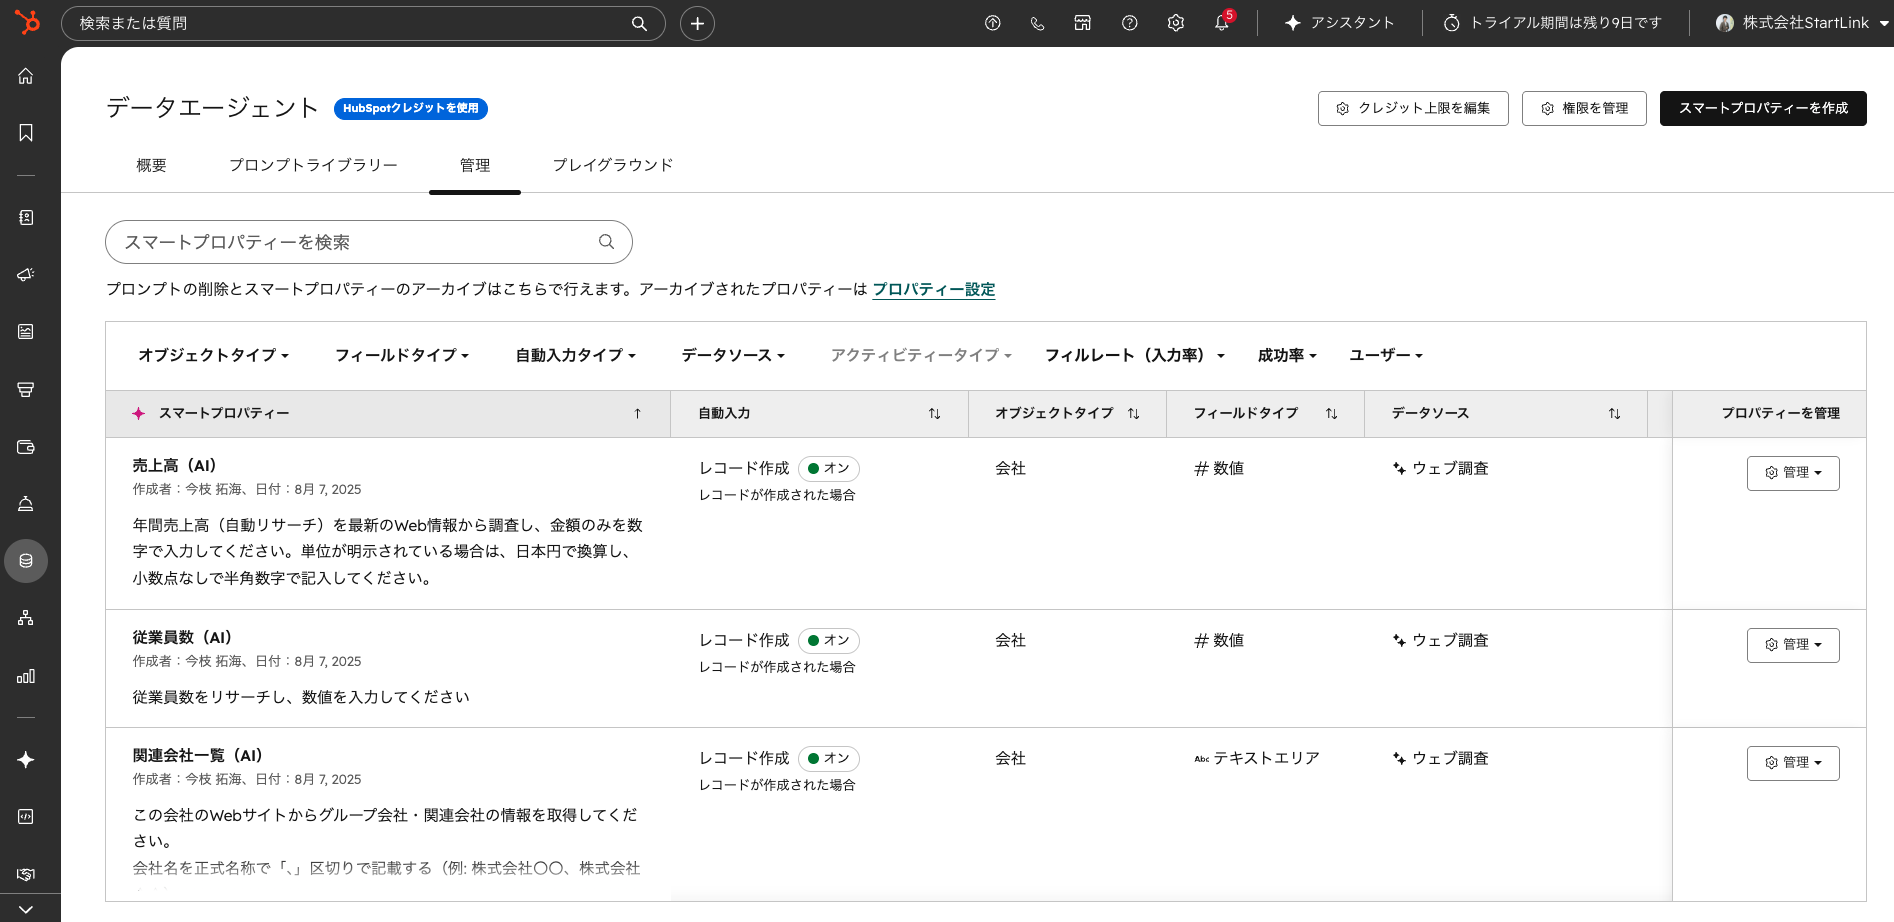Toggle オン status for 関連会社一覧(AI)
Image resolution: width=1894 pixels, height=922 pixels.
tap(829, 758)
